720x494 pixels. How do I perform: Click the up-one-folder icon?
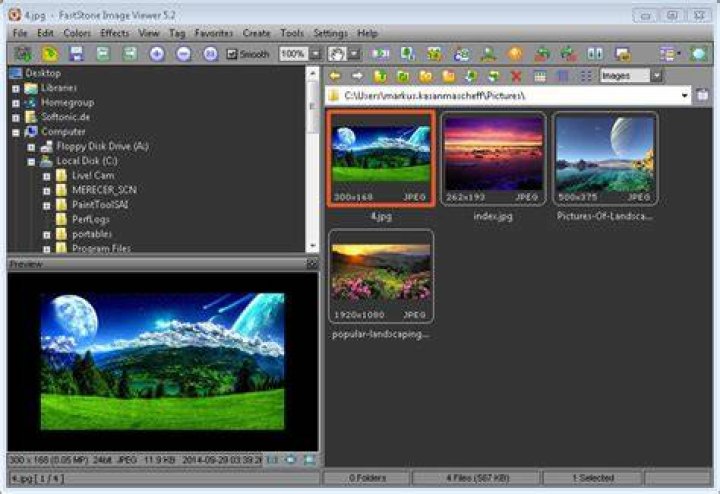tap(380, 76)
